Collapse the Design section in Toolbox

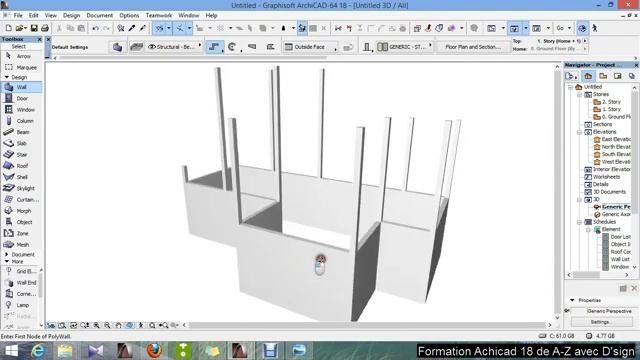click(7, 77)
